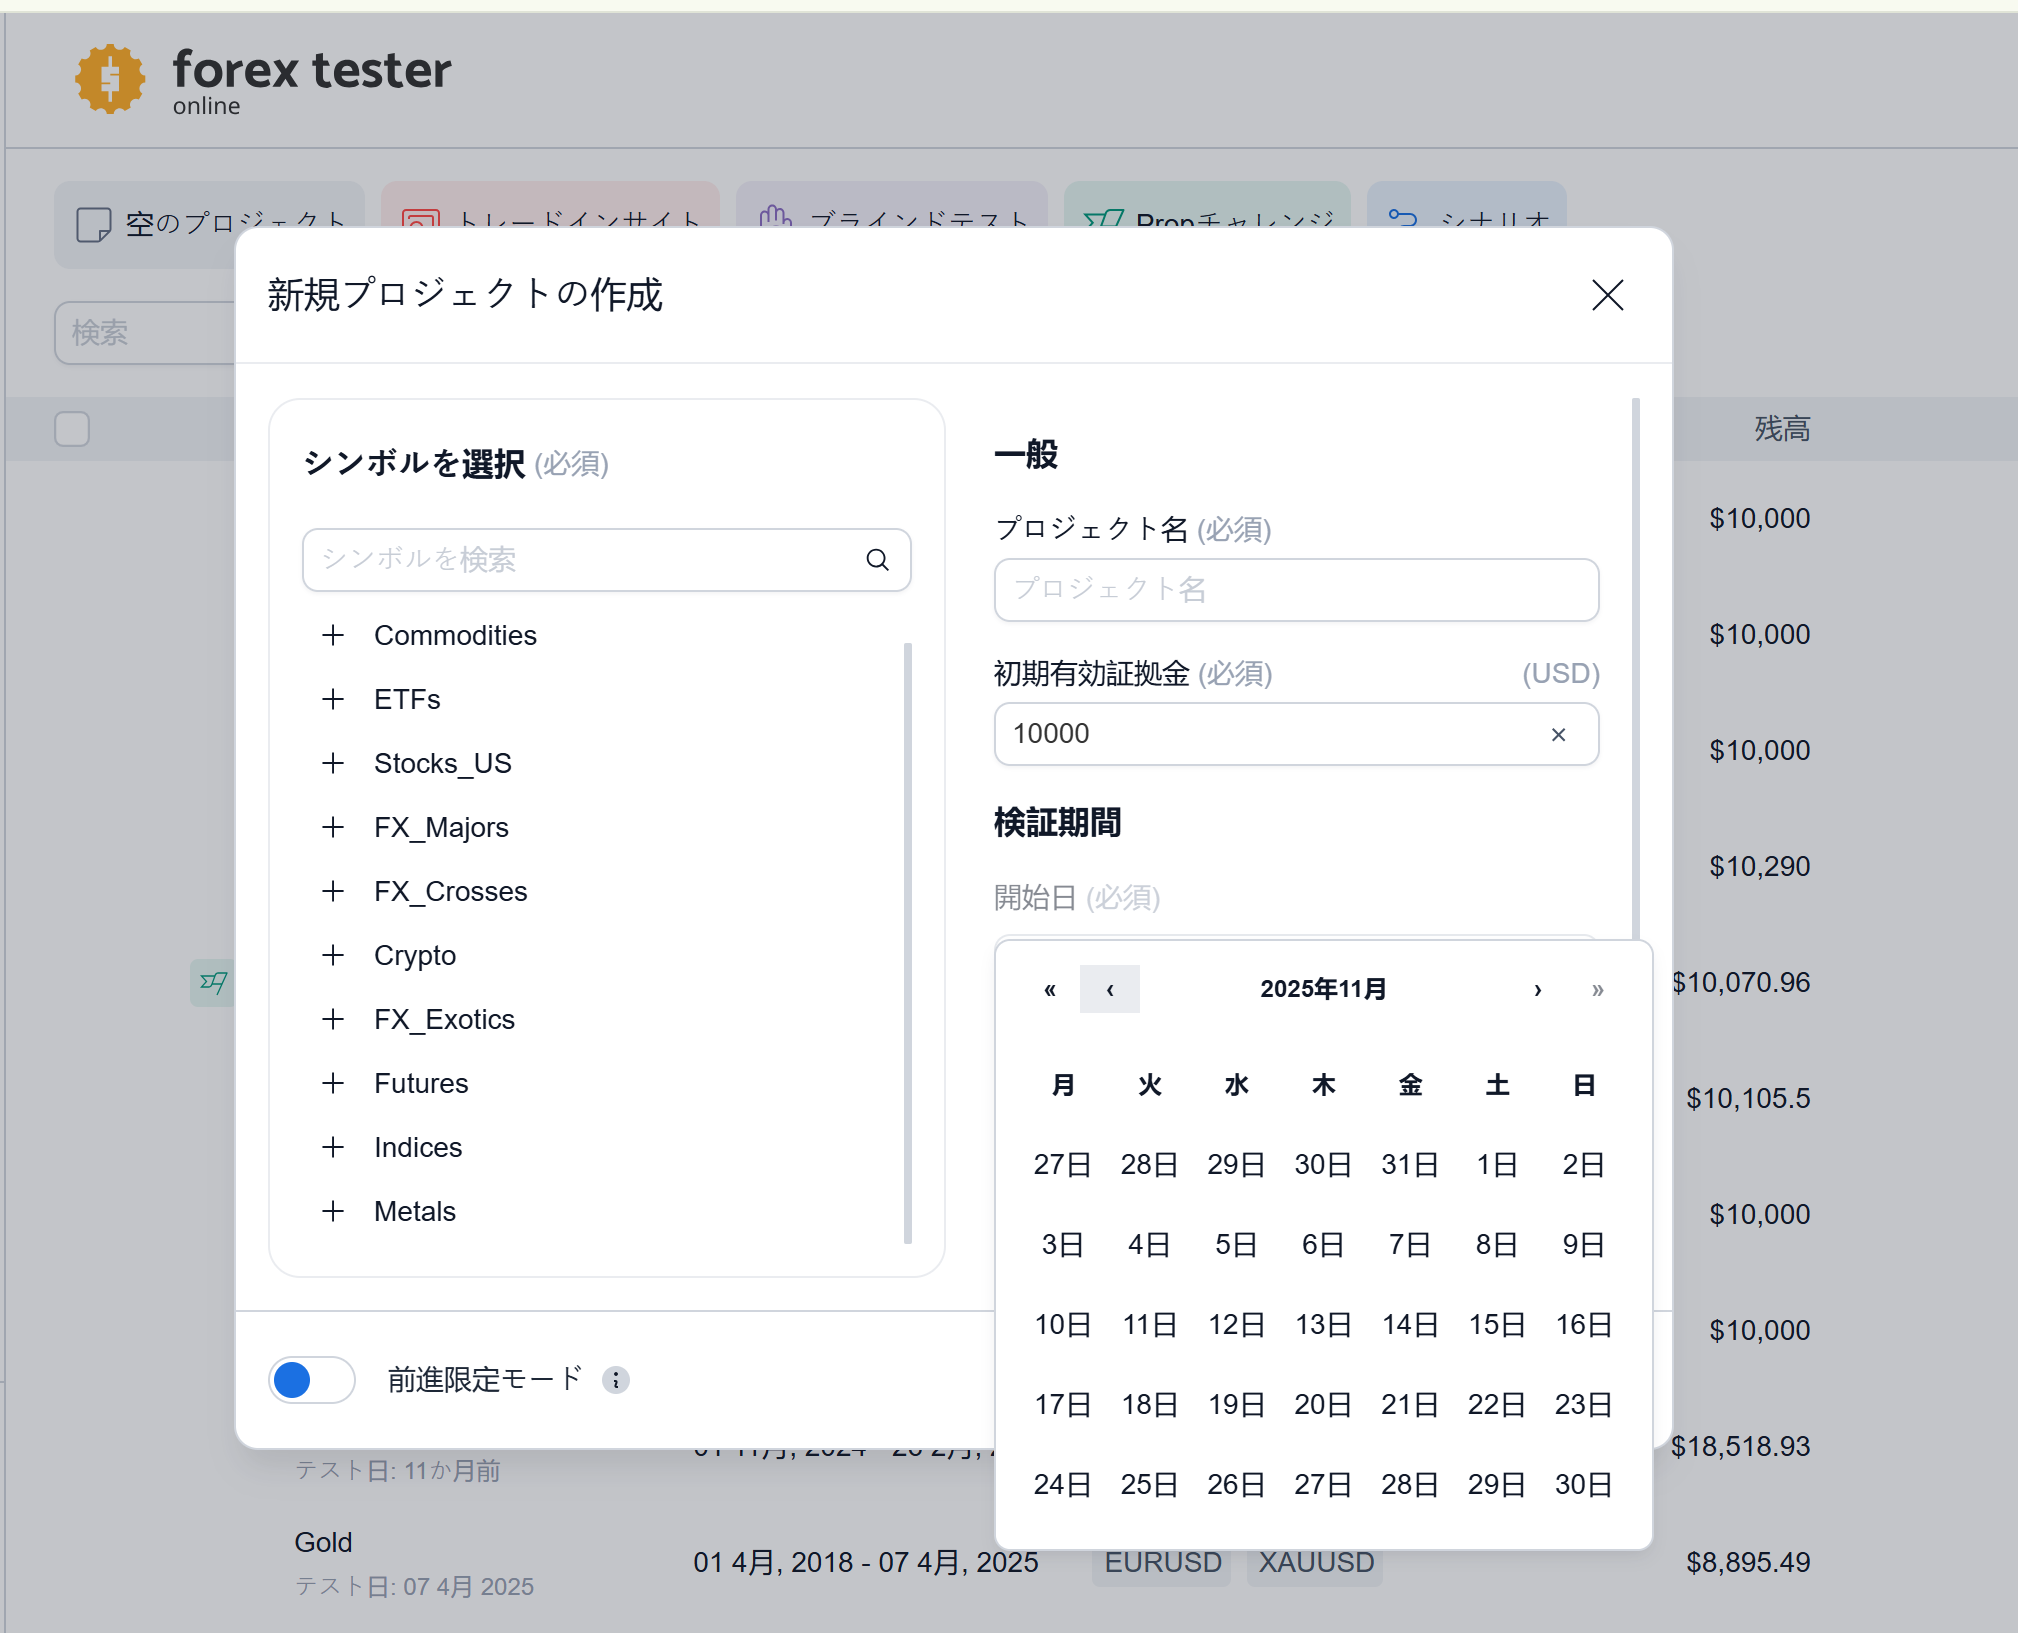The height and width of the screenshot is (1633, 2018).
Task: Expand the Metals category
Action: click(x=332, y=1211)
